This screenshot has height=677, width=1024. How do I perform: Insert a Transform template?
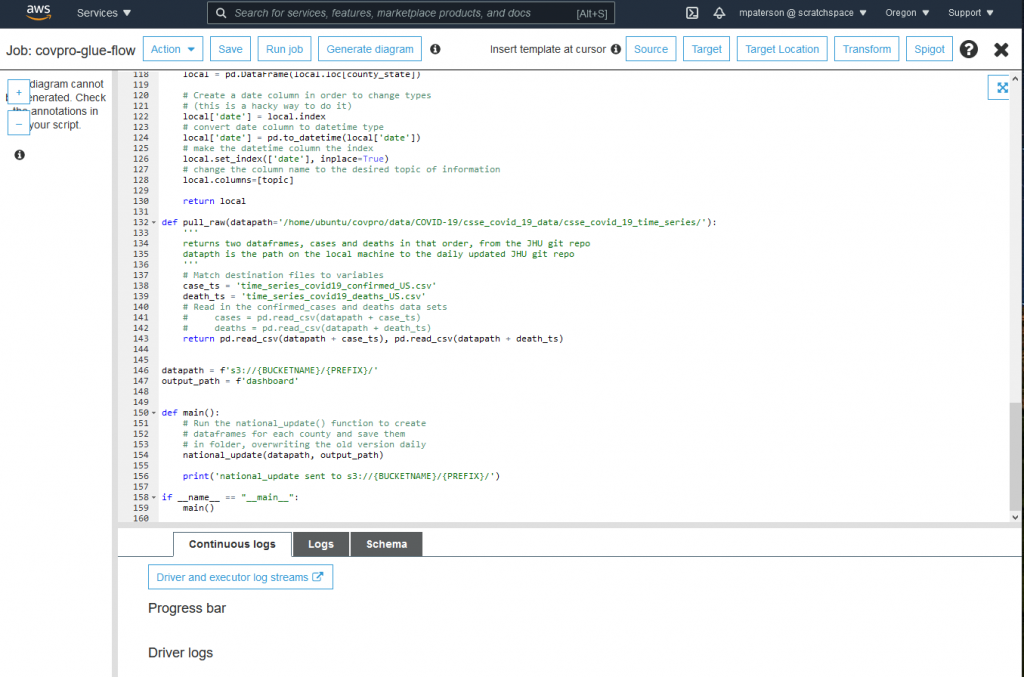tap(867, 49)
